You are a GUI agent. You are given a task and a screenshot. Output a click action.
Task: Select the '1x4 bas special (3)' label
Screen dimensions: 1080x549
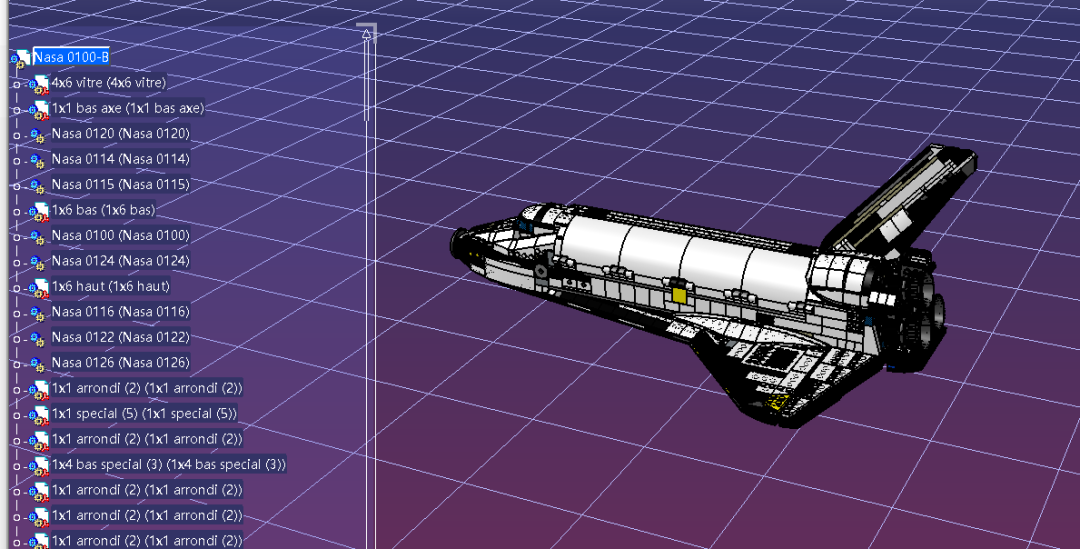(x=168, y=465)
